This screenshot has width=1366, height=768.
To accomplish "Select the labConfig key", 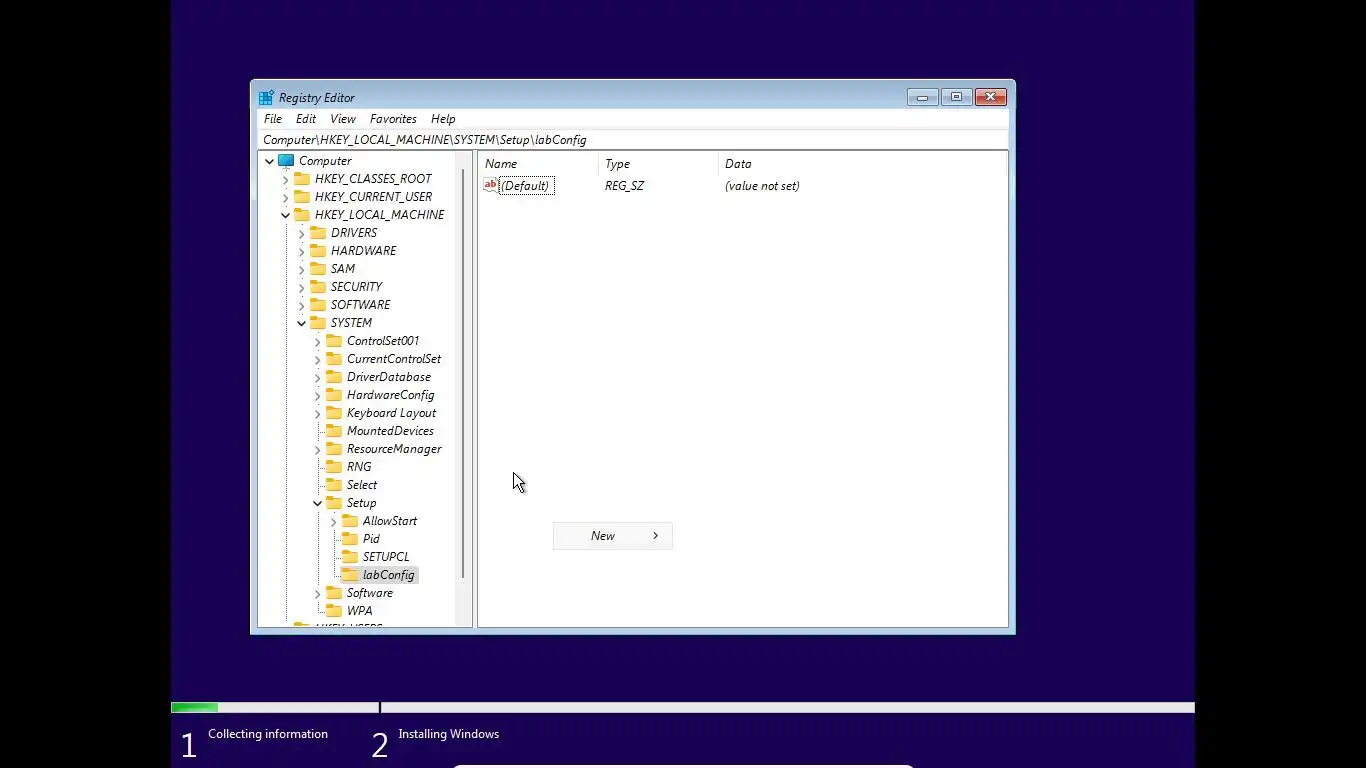I will pyautogui.click(x=388, y=575).
